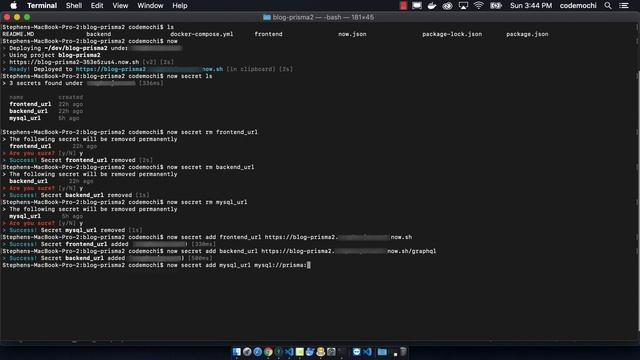Click the display status icon in menu bar
Image resolution: width=640 pixels, height=360 pixels.
(417, 5)
